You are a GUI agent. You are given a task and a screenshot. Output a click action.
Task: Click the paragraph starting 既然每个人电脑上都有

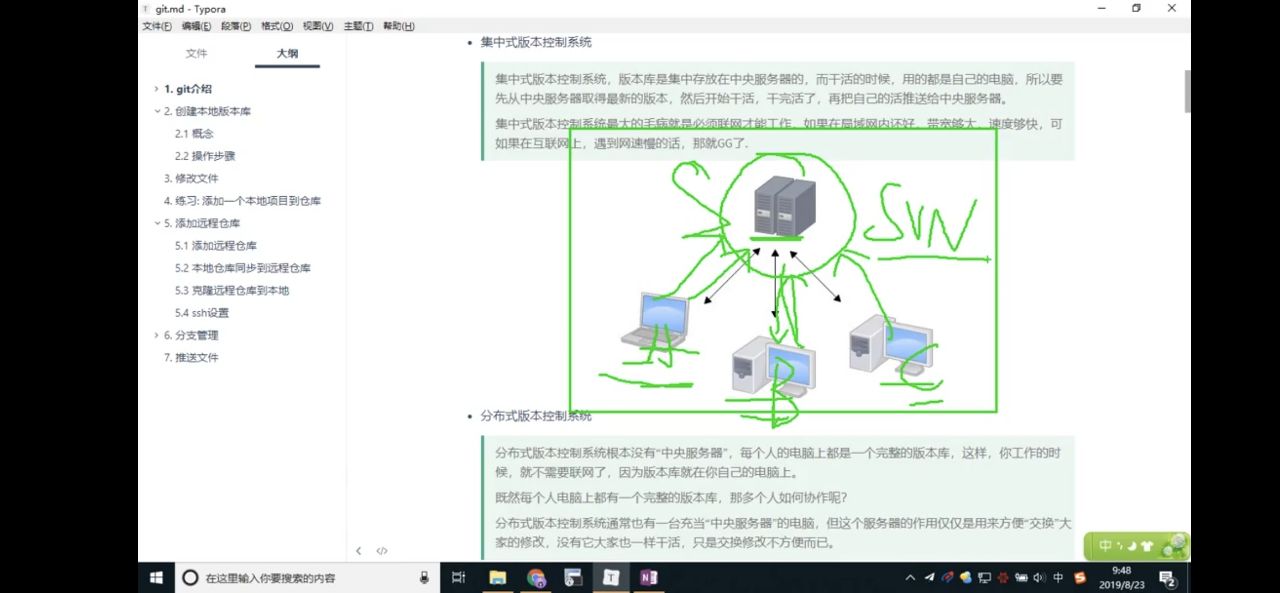[671, 497]
